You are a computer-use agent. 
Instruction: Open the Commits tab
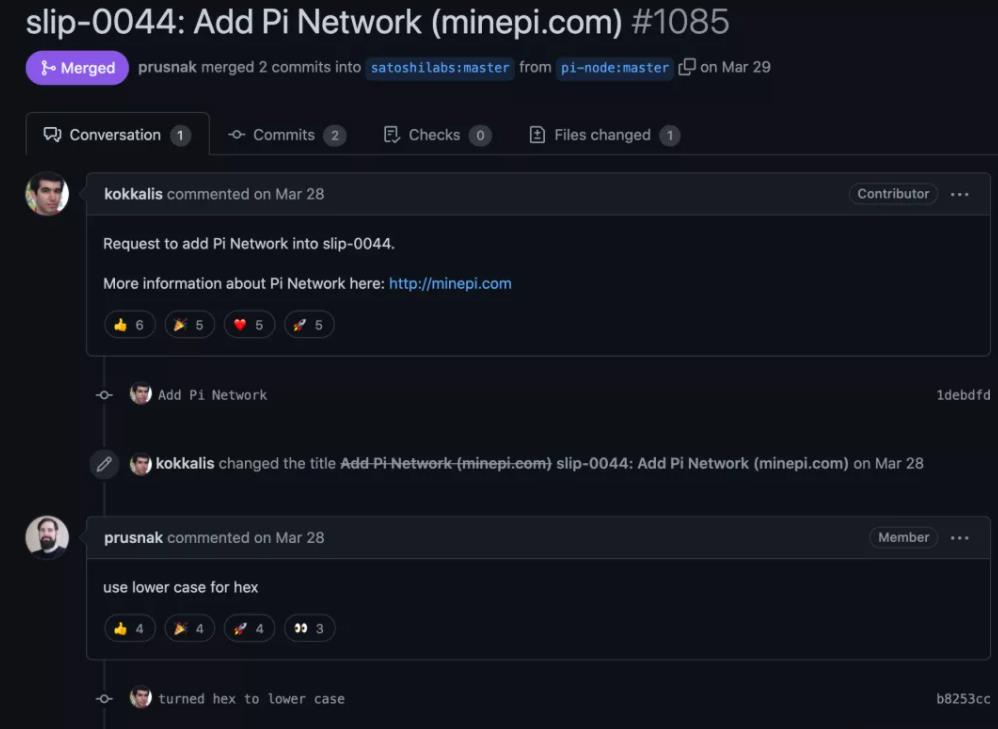[x=287, y=135]
